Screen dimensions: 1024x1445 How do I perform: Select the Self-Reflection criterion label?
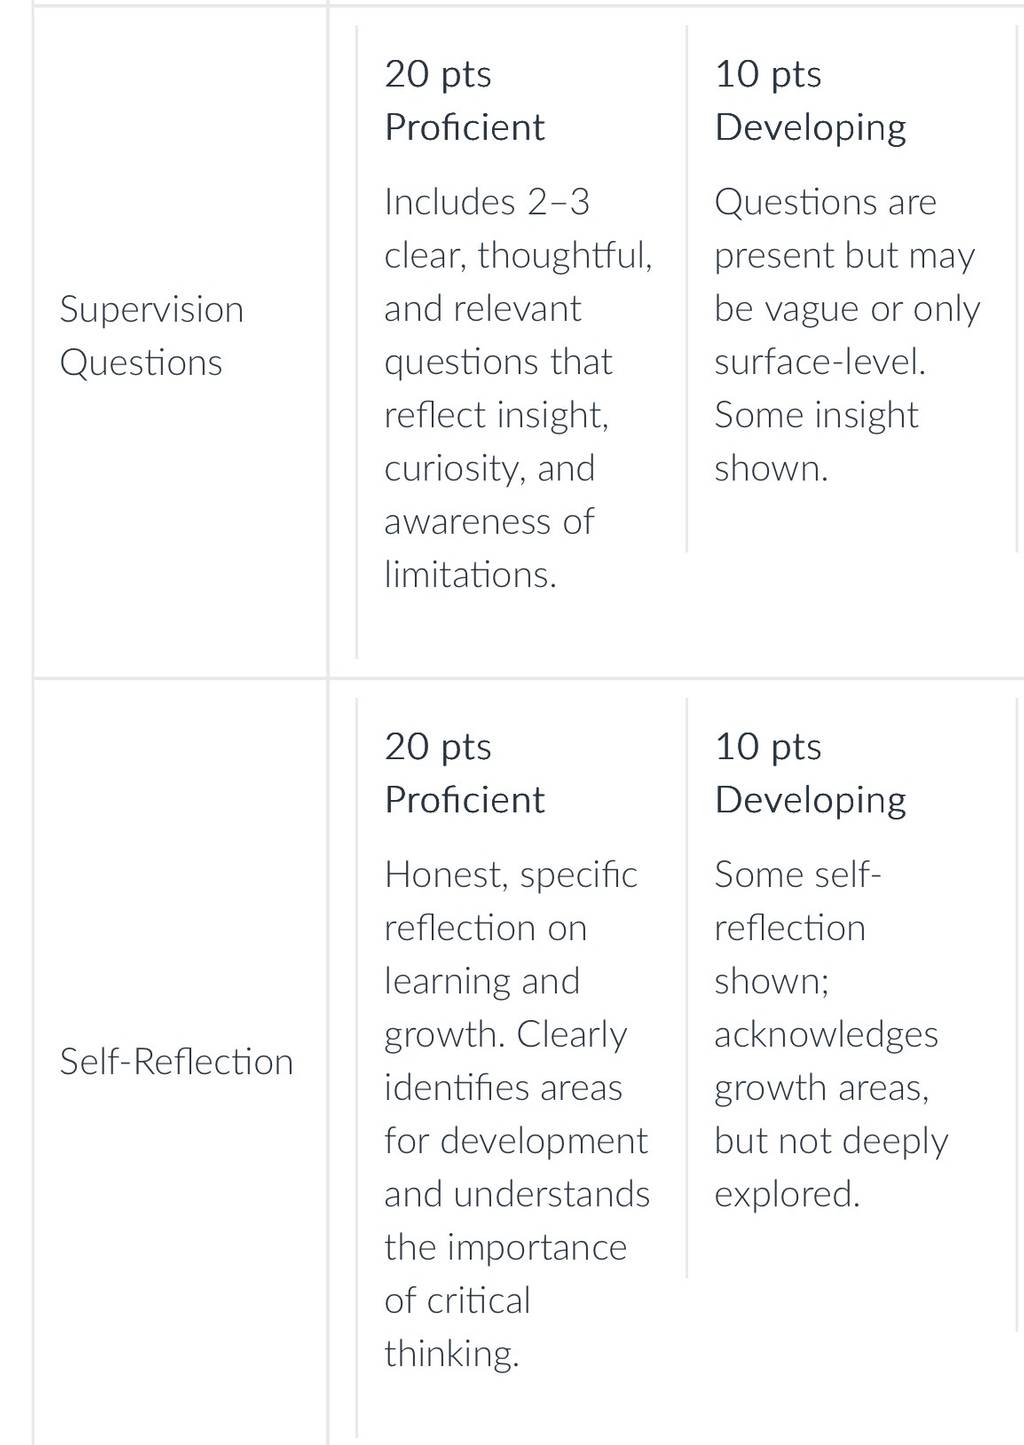176,1062
